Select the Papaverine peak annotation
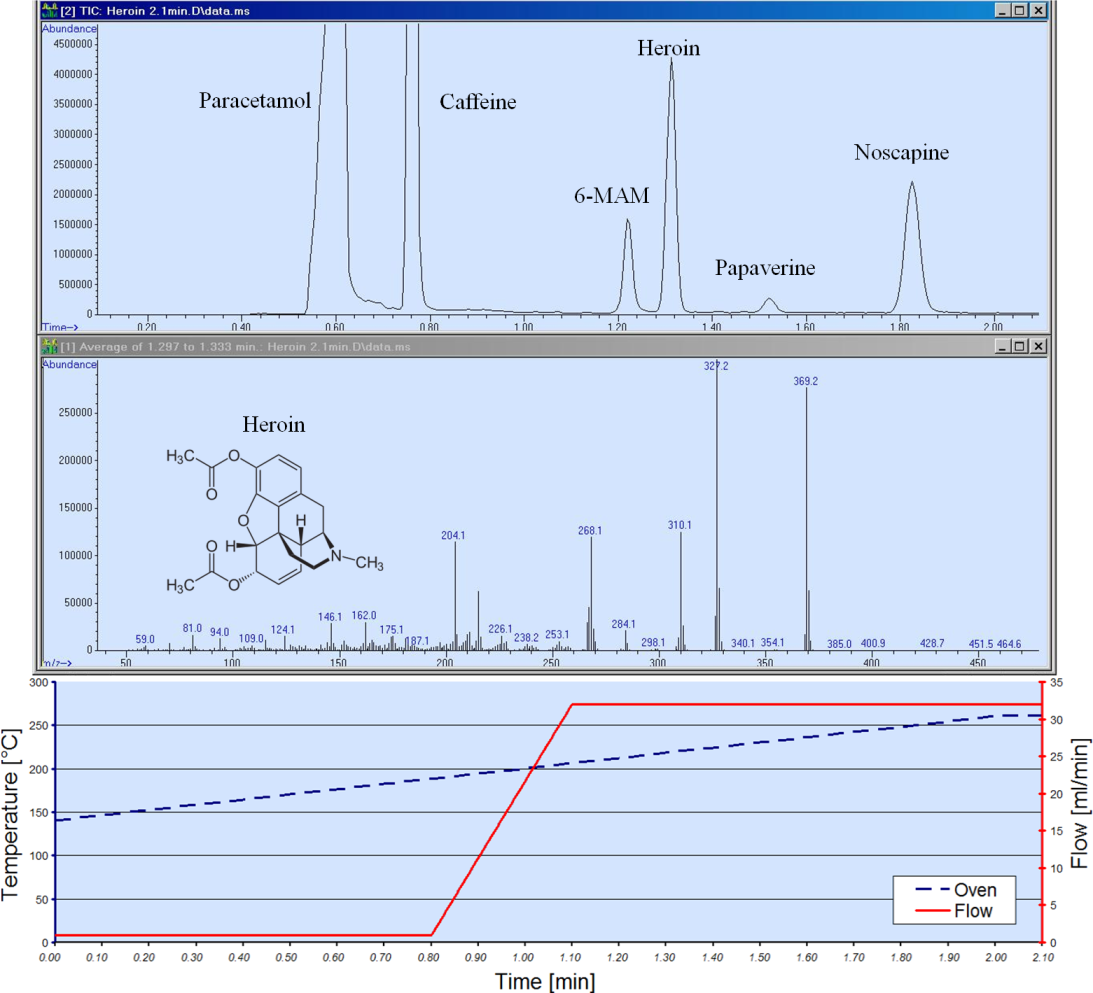The width and height of the screenshot is (1093, 993). (x=766, y=268)
